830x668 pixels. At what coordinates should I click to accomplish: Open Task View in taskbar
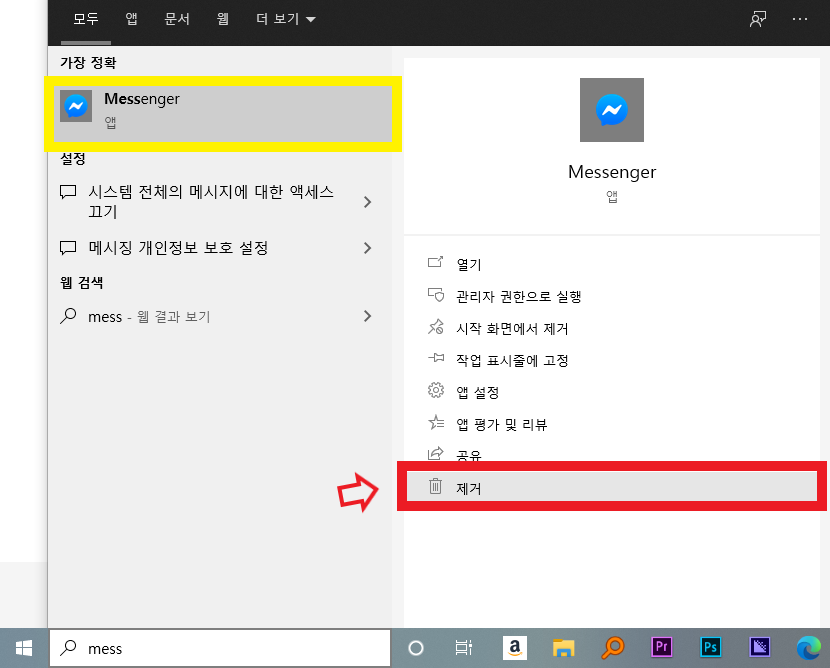[x=464, y=648]
